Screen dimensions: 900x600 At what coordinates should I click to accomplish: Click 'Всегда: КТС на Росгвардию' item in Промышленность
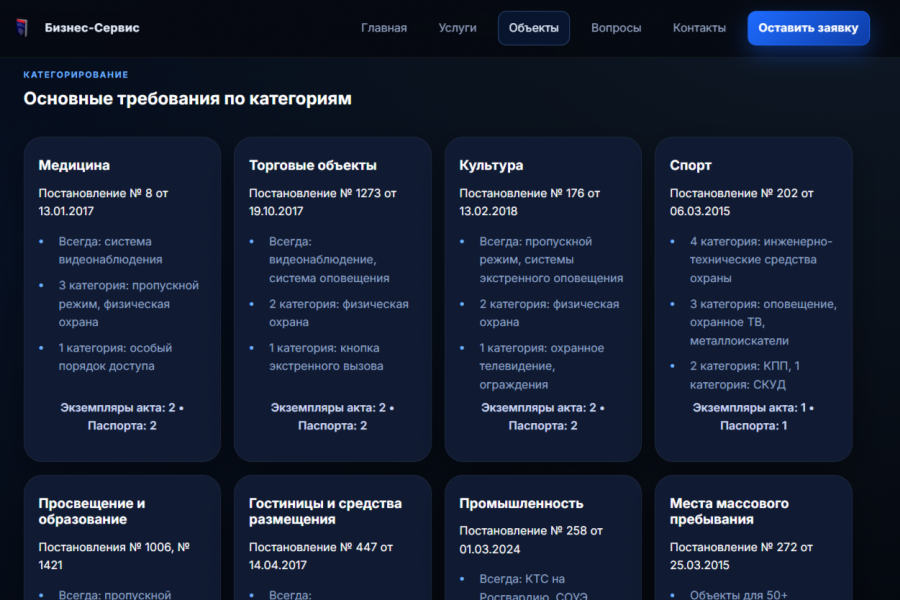[x=533, y=588]
